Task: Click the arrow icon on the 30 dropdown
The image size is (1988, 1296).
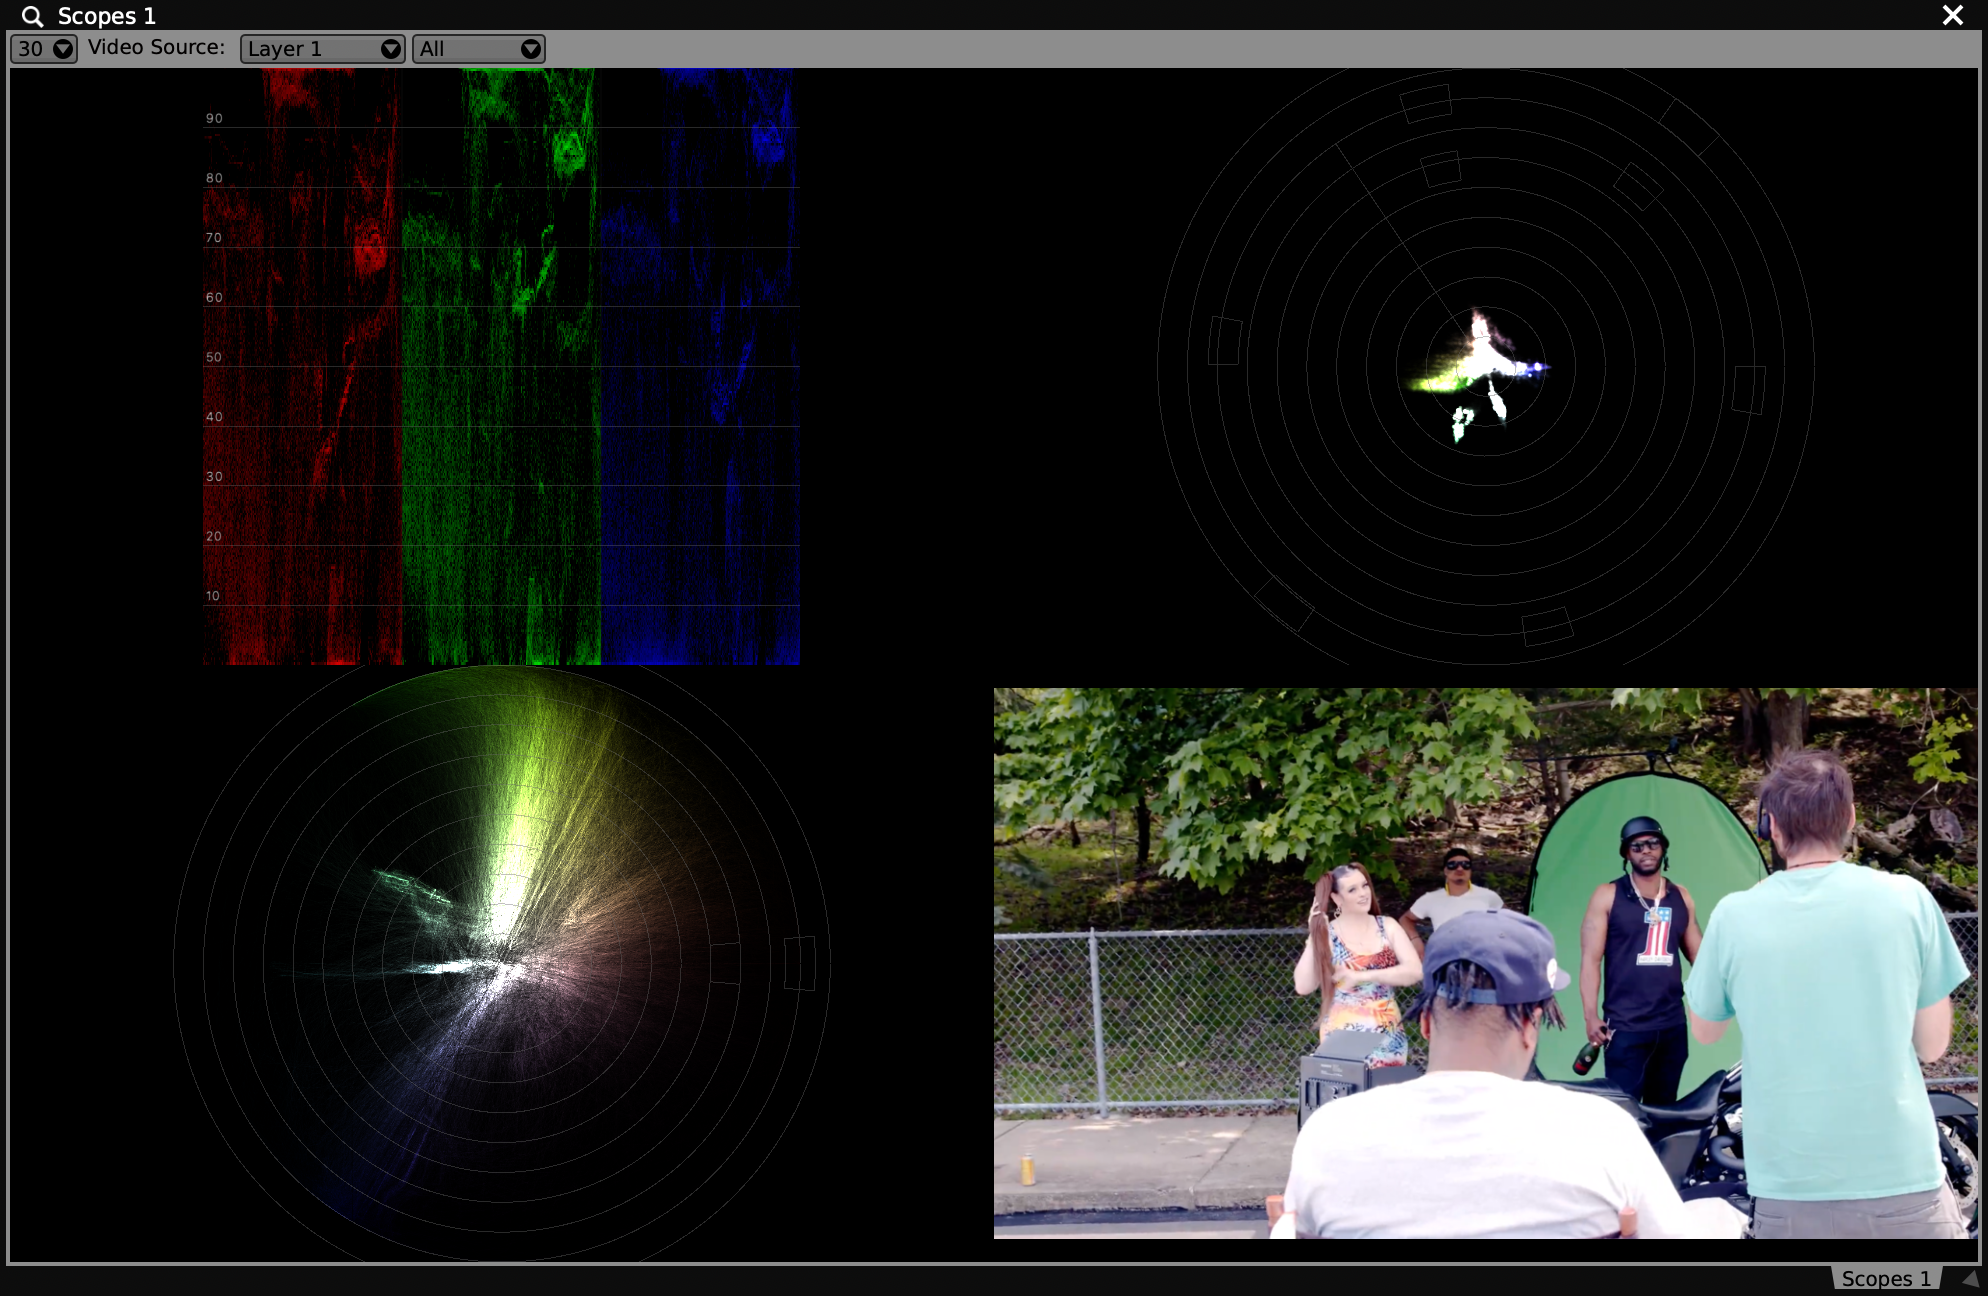Action: [x=63, y=49]
